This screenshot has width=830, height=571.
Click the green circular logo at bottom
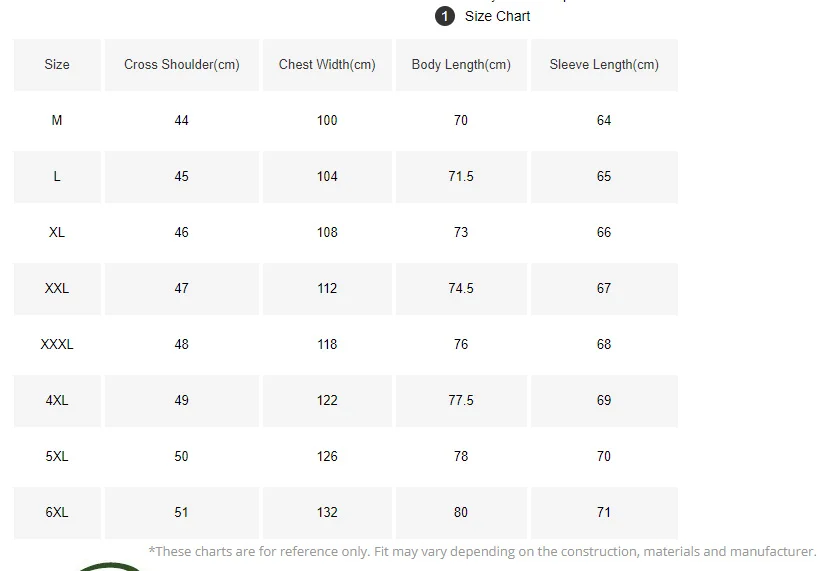tap(111, 567)
